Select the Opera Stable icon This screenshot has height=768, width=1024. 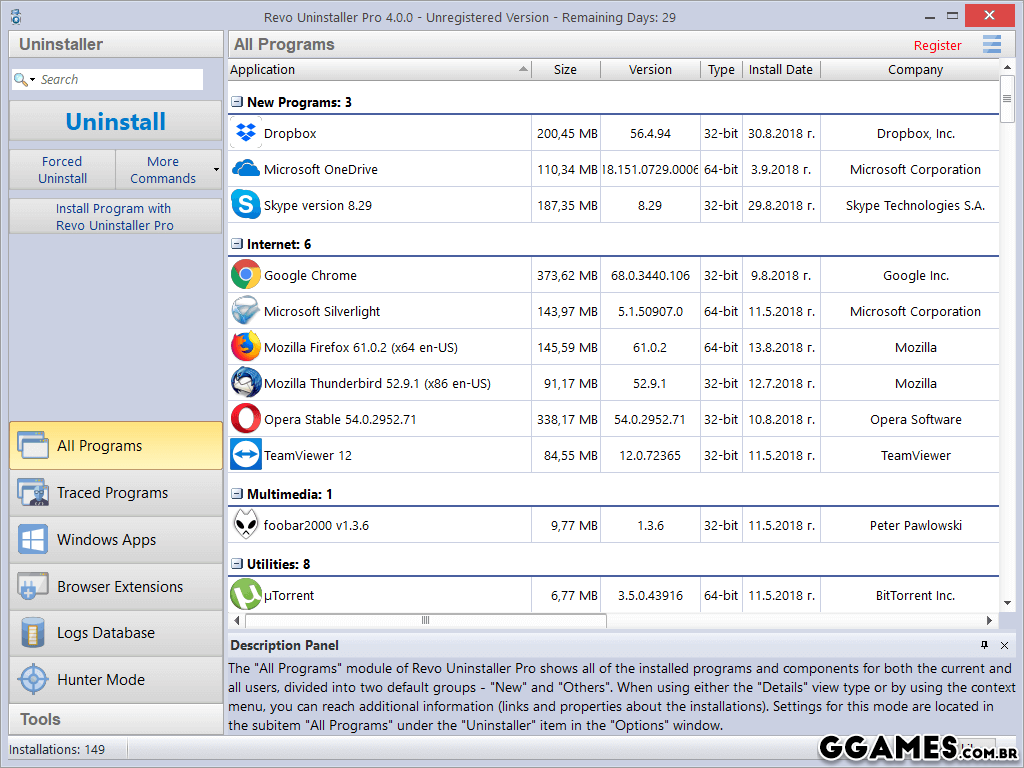(x=245, y=419)
